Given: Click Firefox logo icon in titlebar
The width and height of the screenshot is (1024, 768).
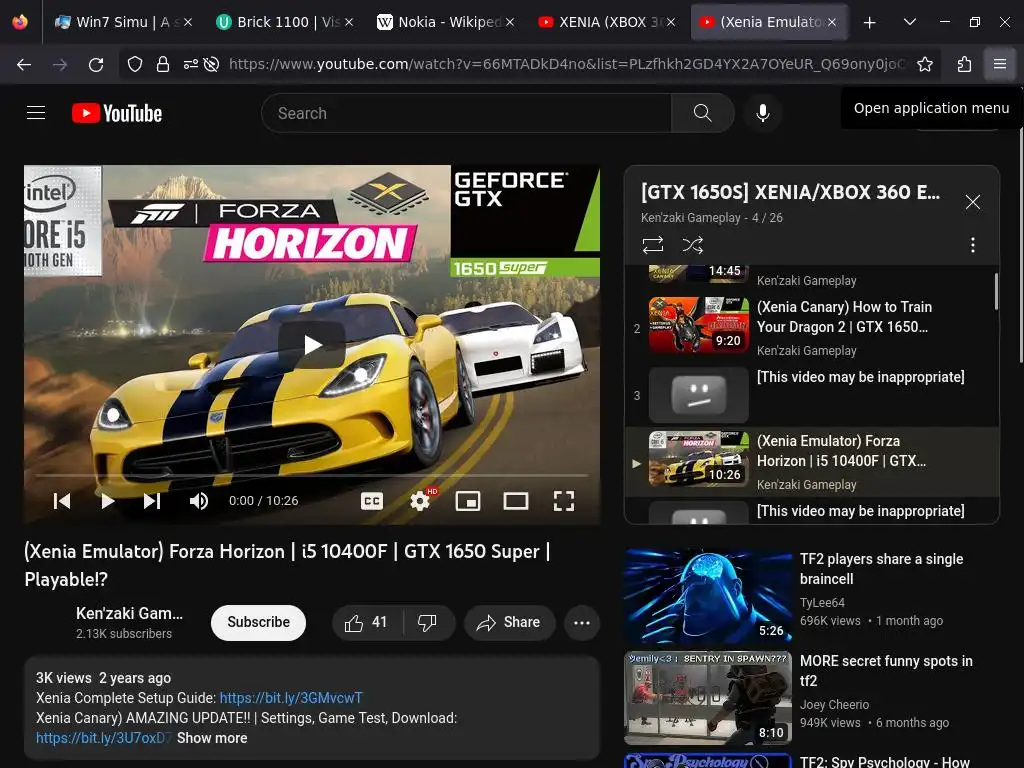Looking at the screenshot, I should coord(20,22).
